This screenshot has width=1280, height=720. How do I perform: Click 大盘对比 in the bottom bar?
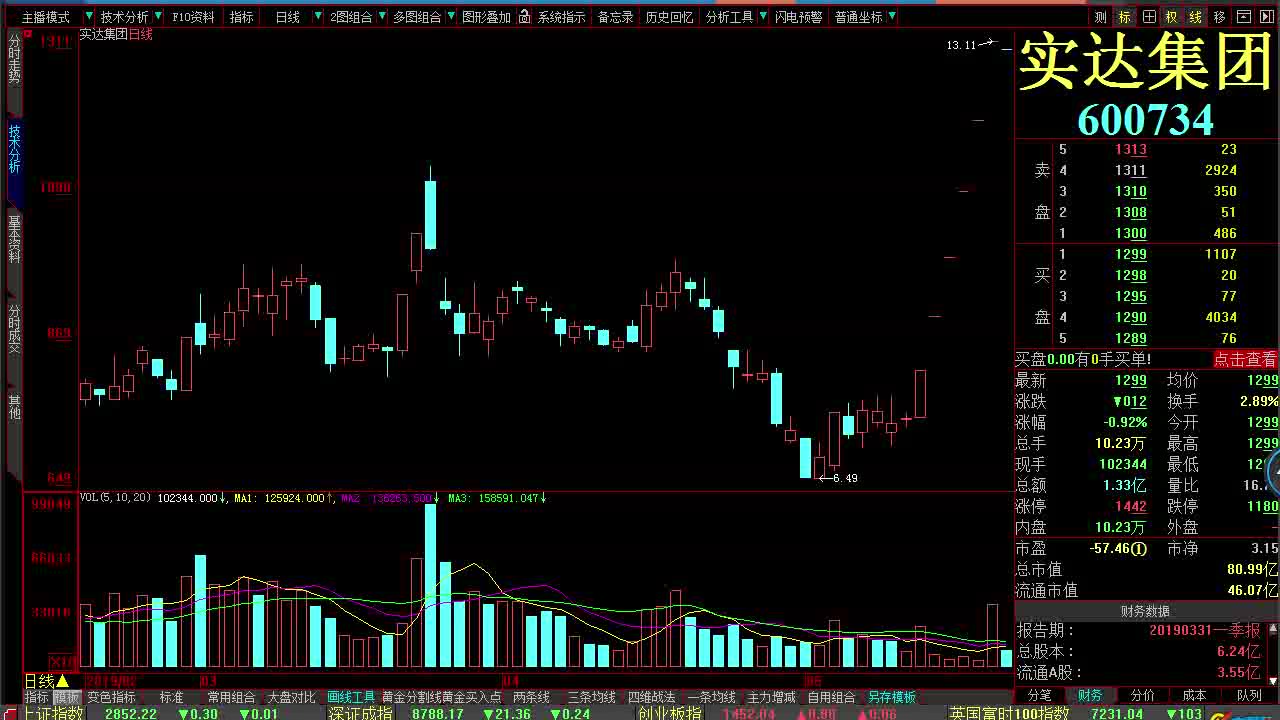click(x=291, y=697)
